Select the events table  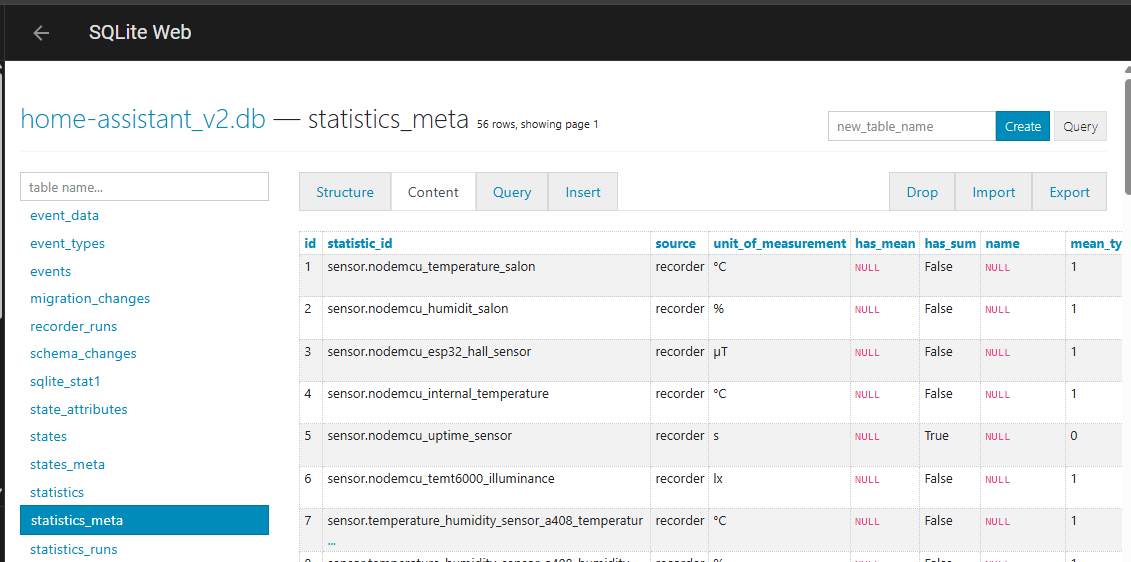pos(50,271)
